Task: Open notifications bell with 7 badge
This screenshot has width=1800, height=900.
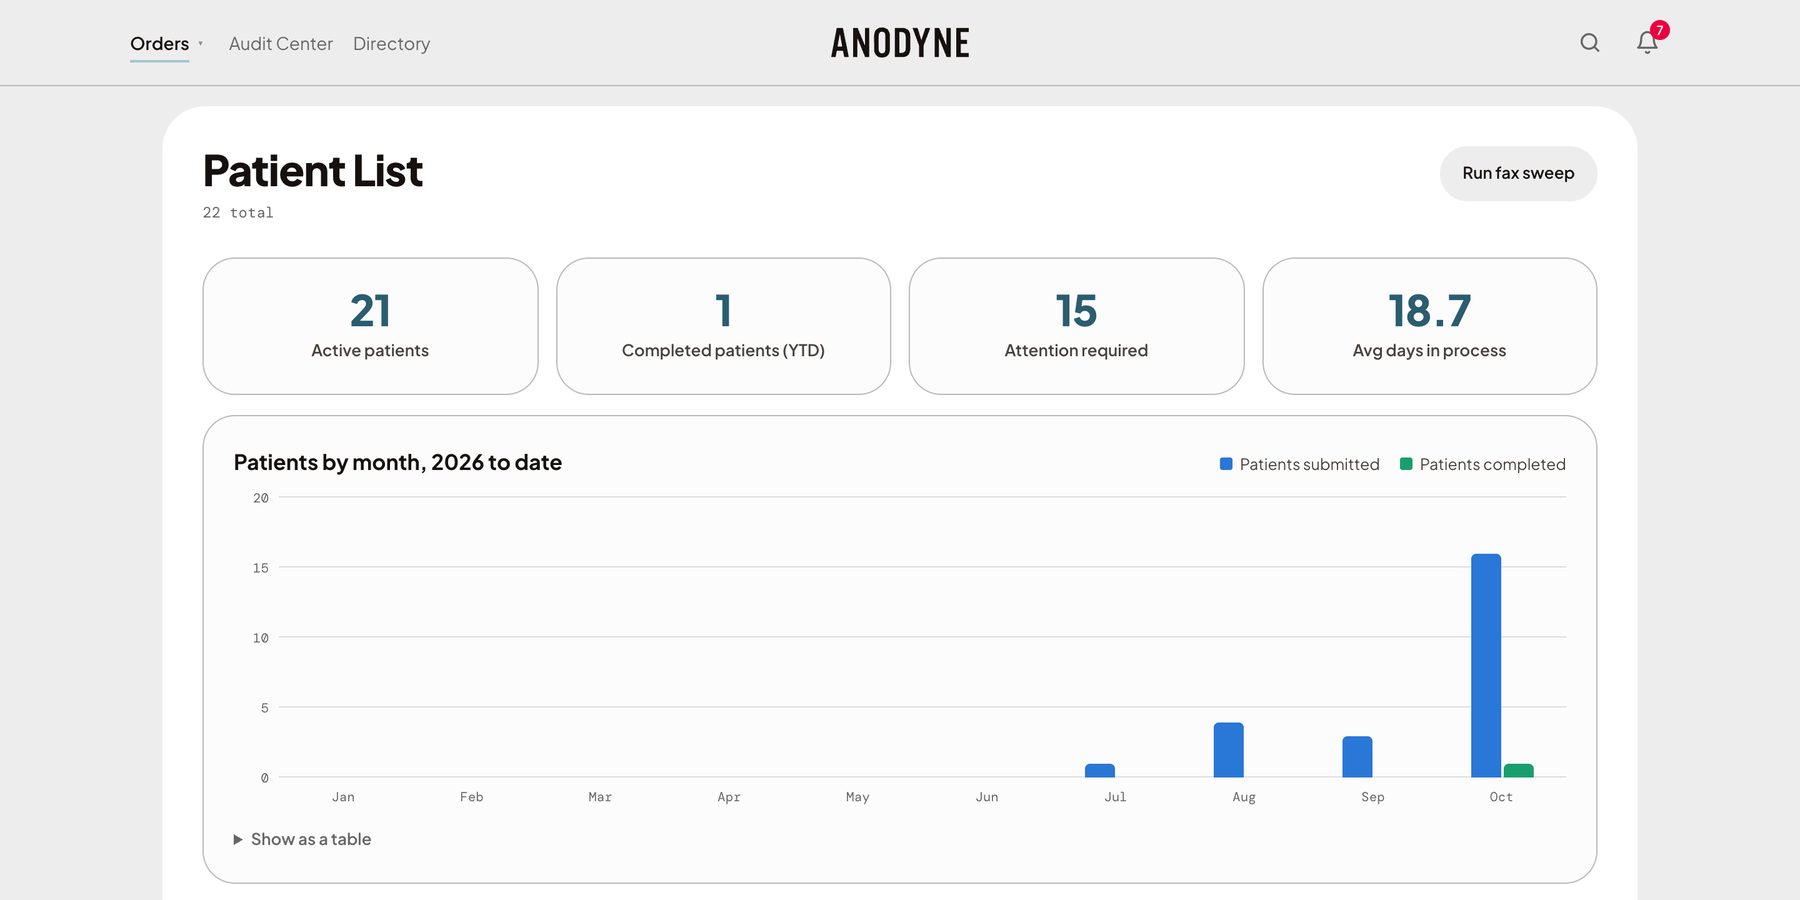Action: pyautogui.click(x=1650, y=40)
